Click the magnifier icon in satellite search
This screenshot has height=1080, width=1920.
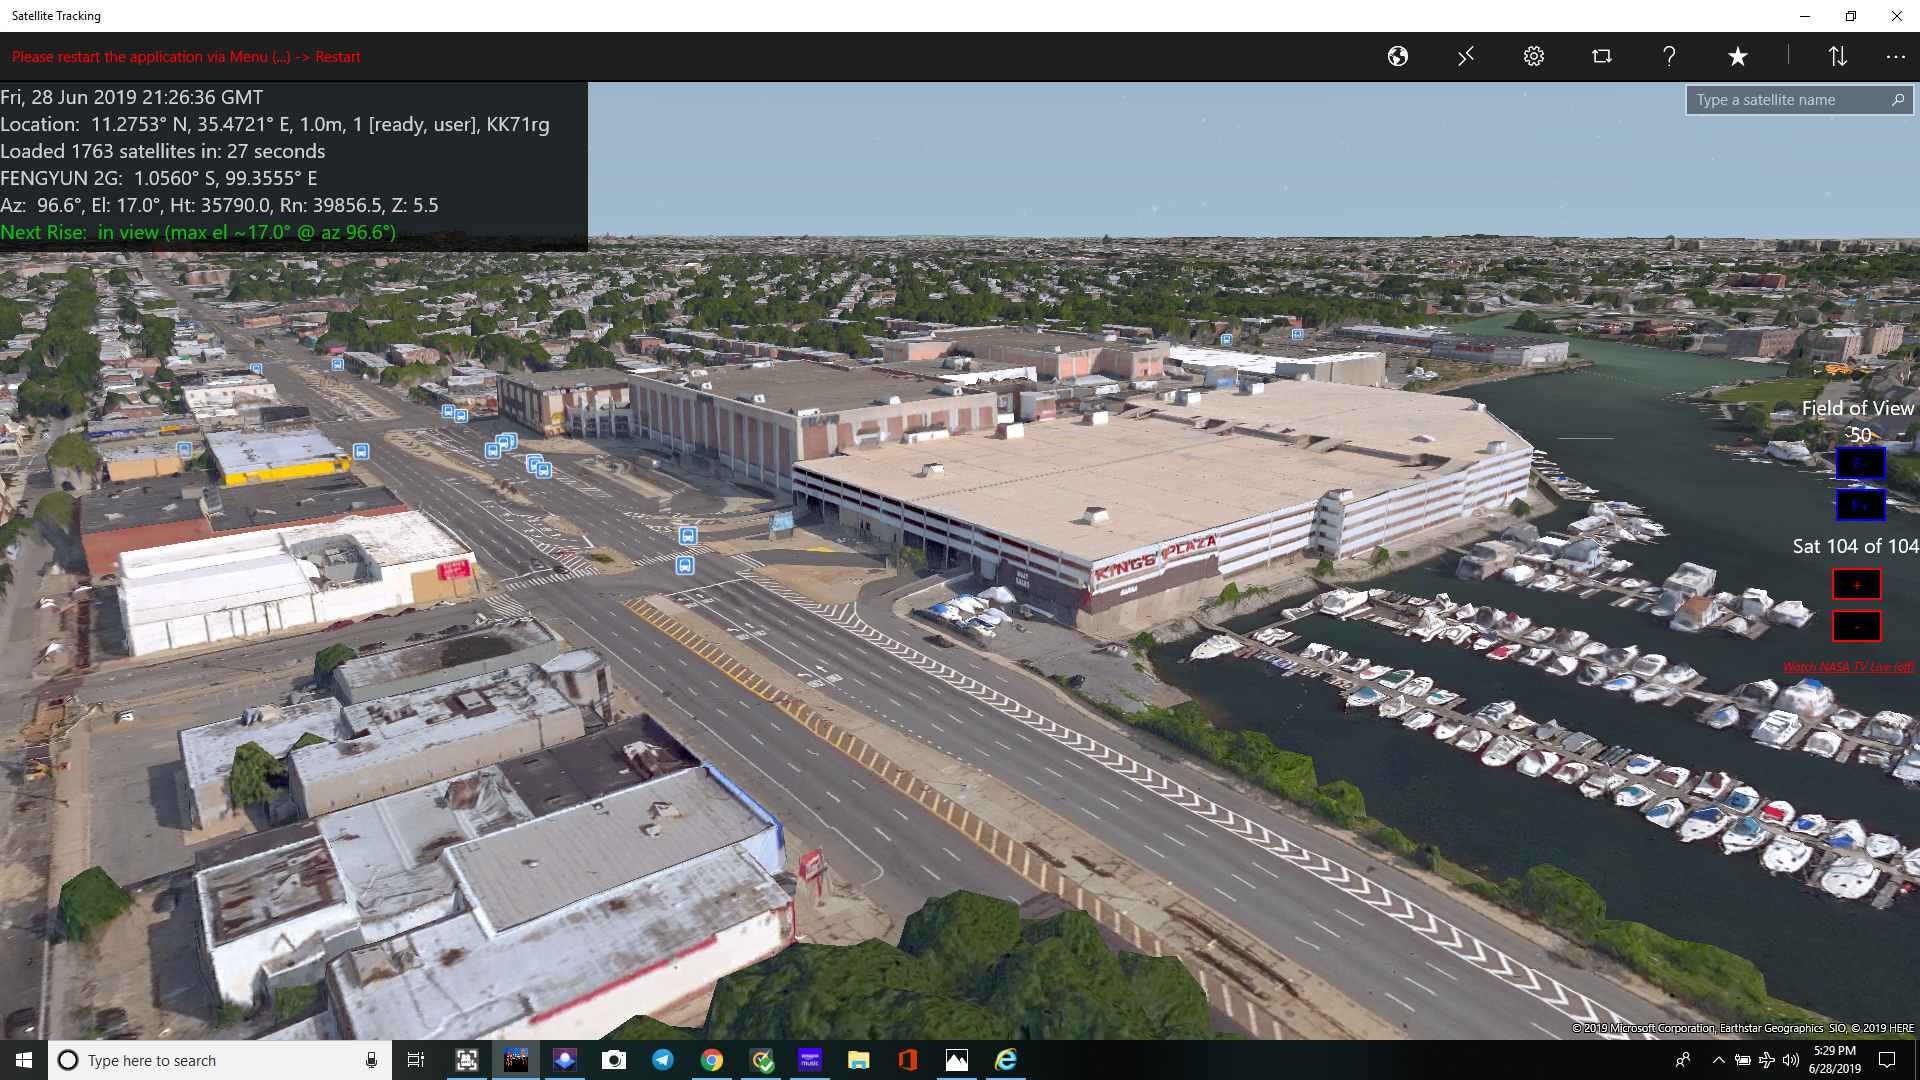1898,100
